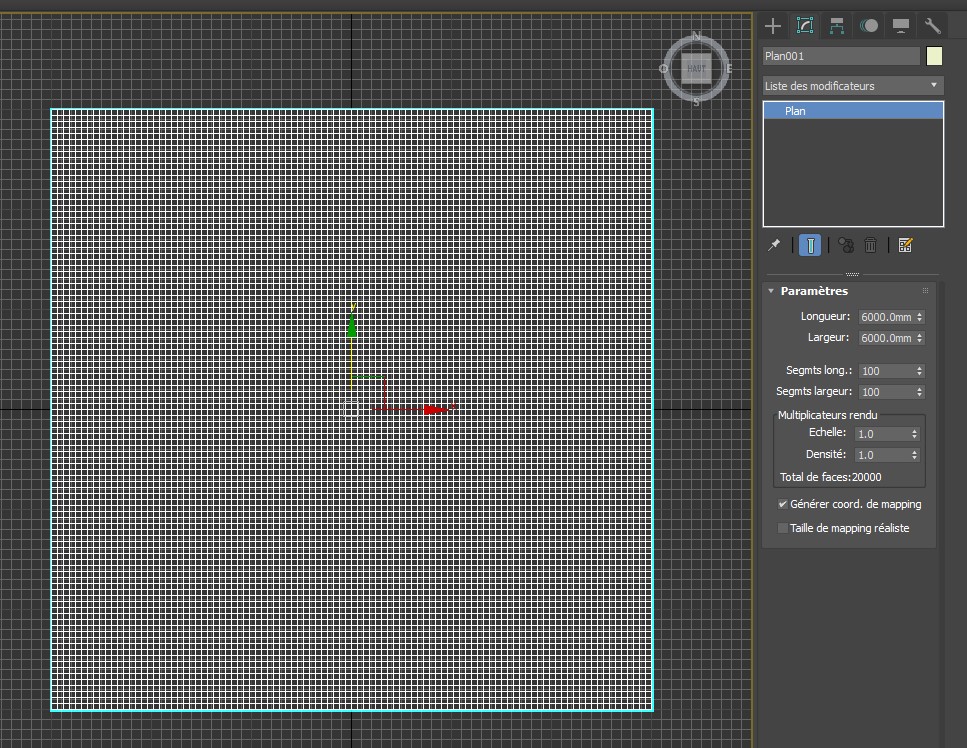This screenshot has width=967, height=748.
Task: Open Configure Modifier Sets icon
Action: point(906,245)
